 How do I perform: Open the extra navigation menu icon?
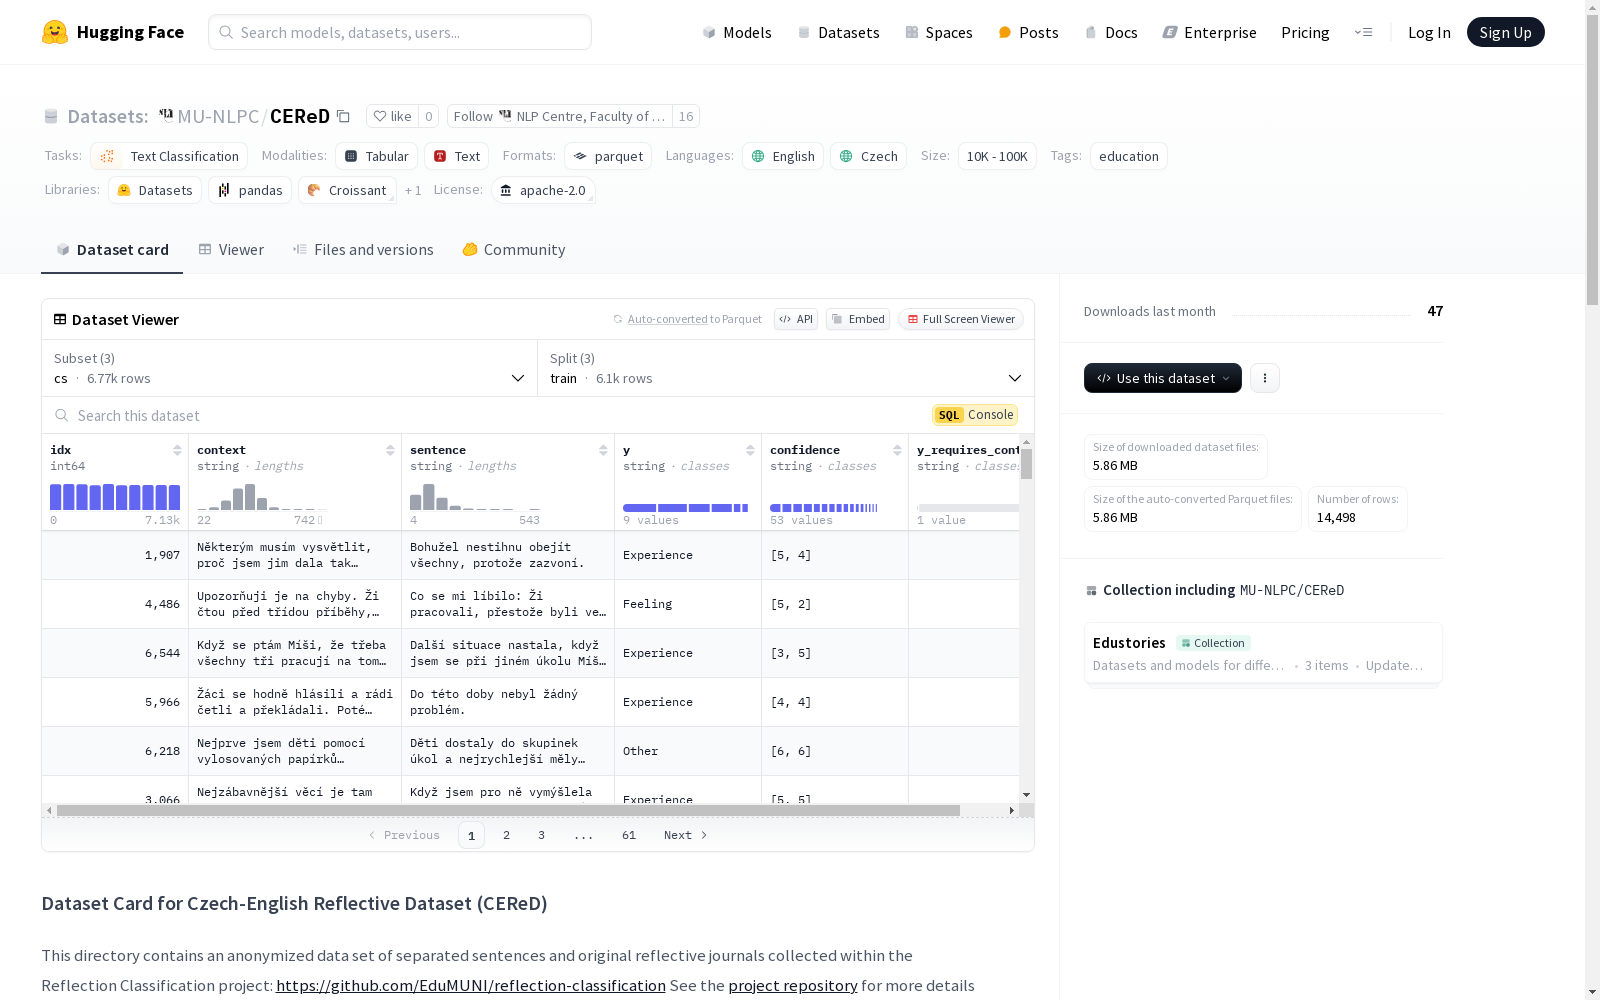(x=1363, y=32)
